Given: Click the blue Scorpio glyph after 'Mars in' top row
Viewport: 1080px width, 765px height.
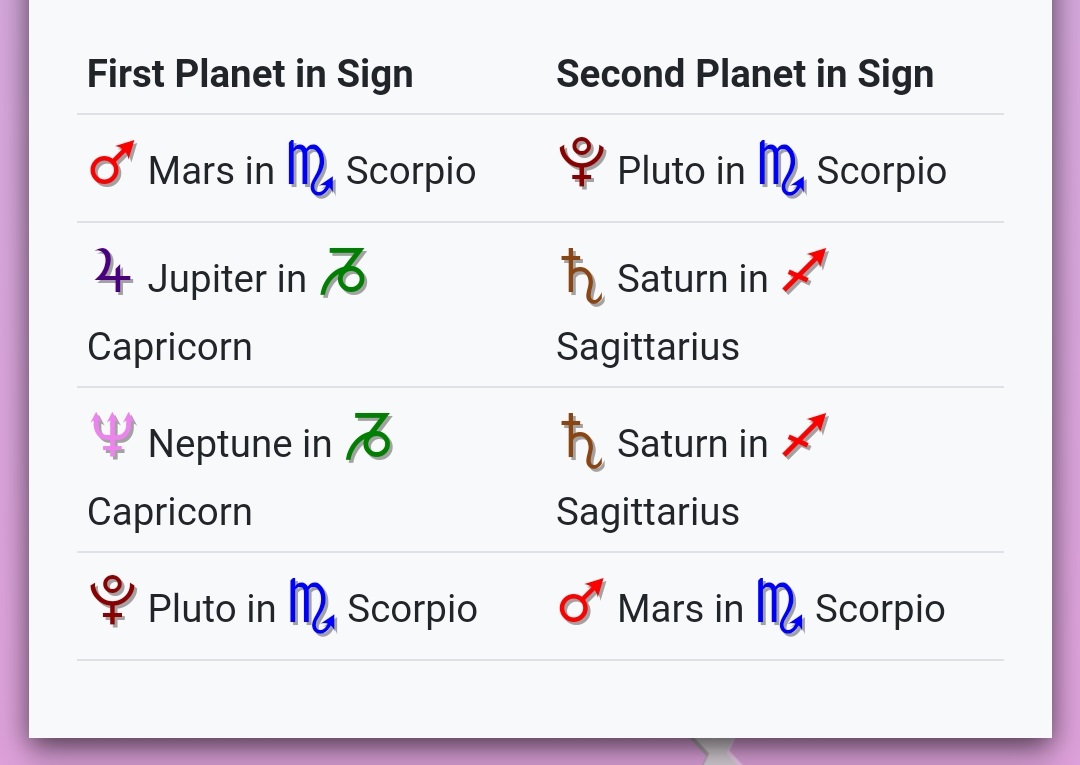Looking at the screenshot, I should (x=311, y=169).
